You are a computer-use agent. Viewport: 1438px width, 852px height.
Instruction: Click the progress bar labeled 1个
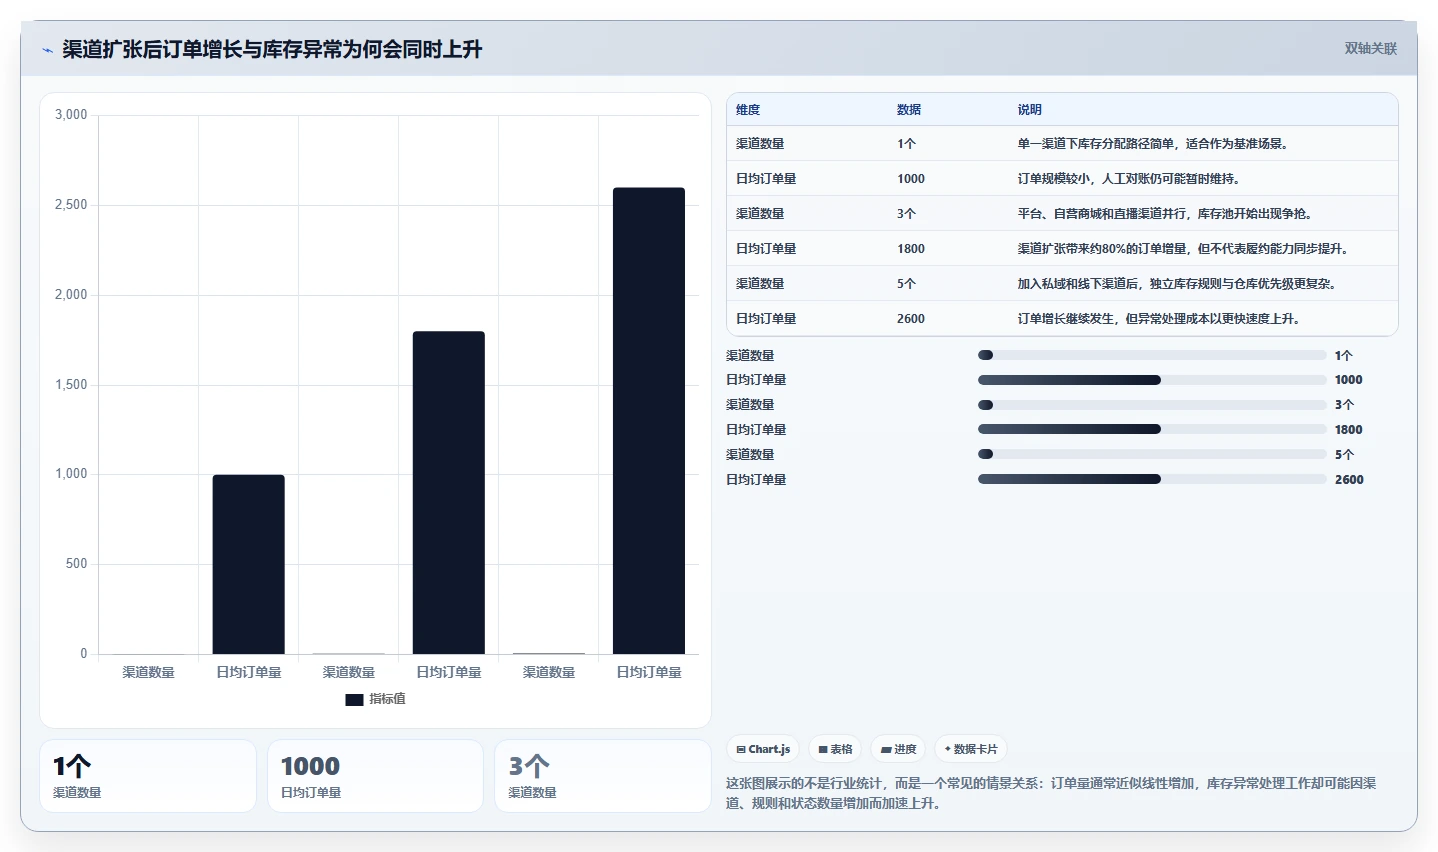coord(1152,355)
